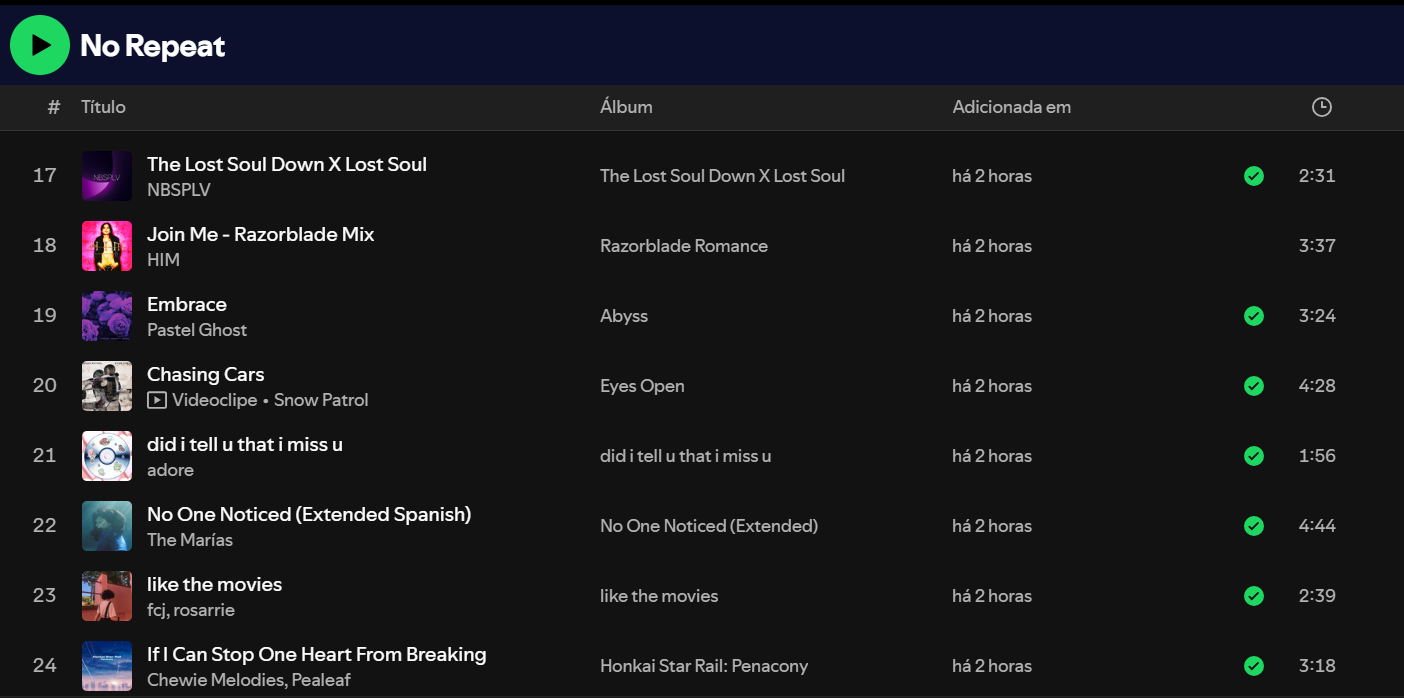Open the Razorblade Romance album link
This screenshot has height=698, width=1404.
coord(683,246)
